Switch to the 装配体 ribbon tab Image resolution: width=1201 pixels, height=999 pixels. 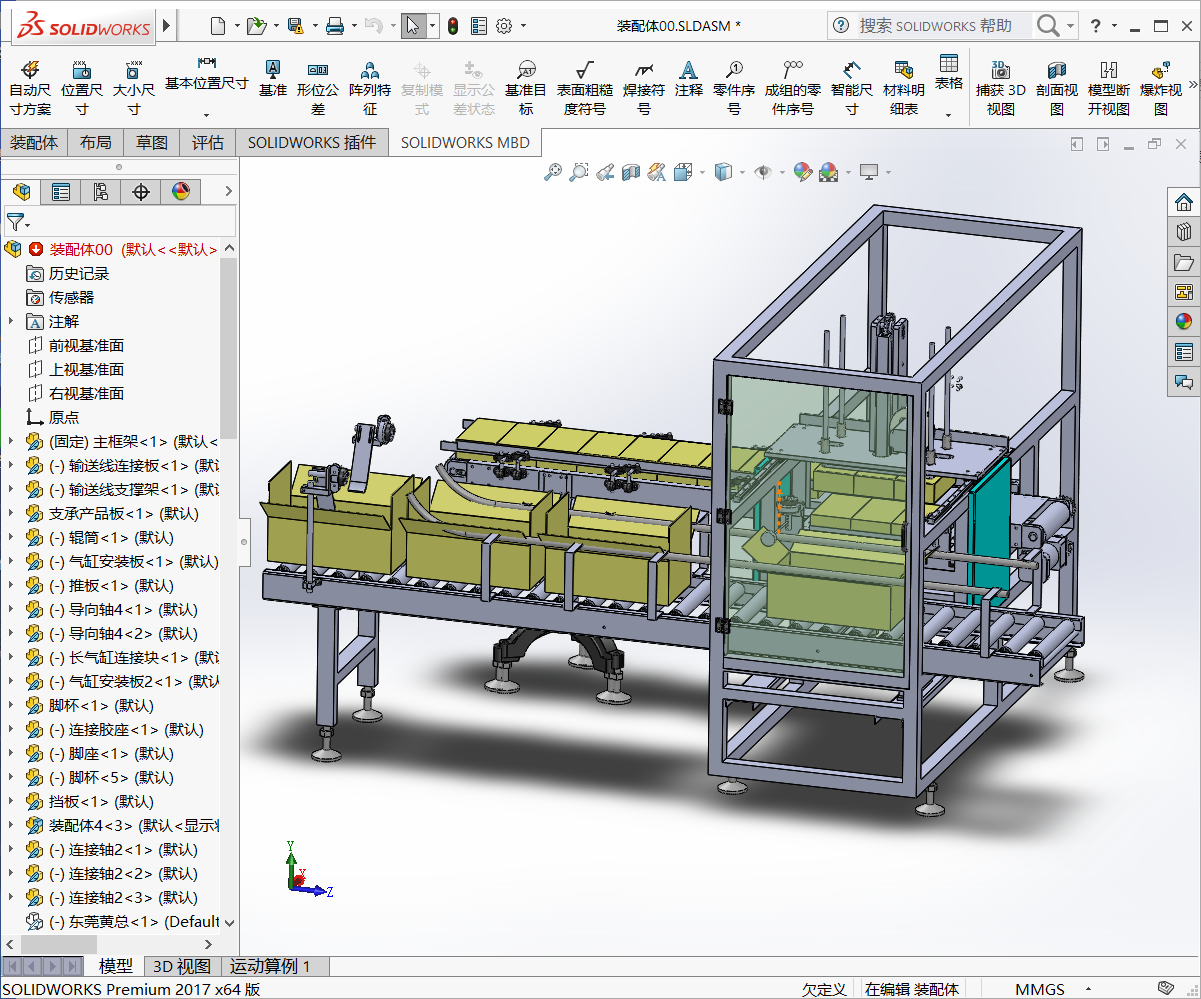tap(34, 143)
